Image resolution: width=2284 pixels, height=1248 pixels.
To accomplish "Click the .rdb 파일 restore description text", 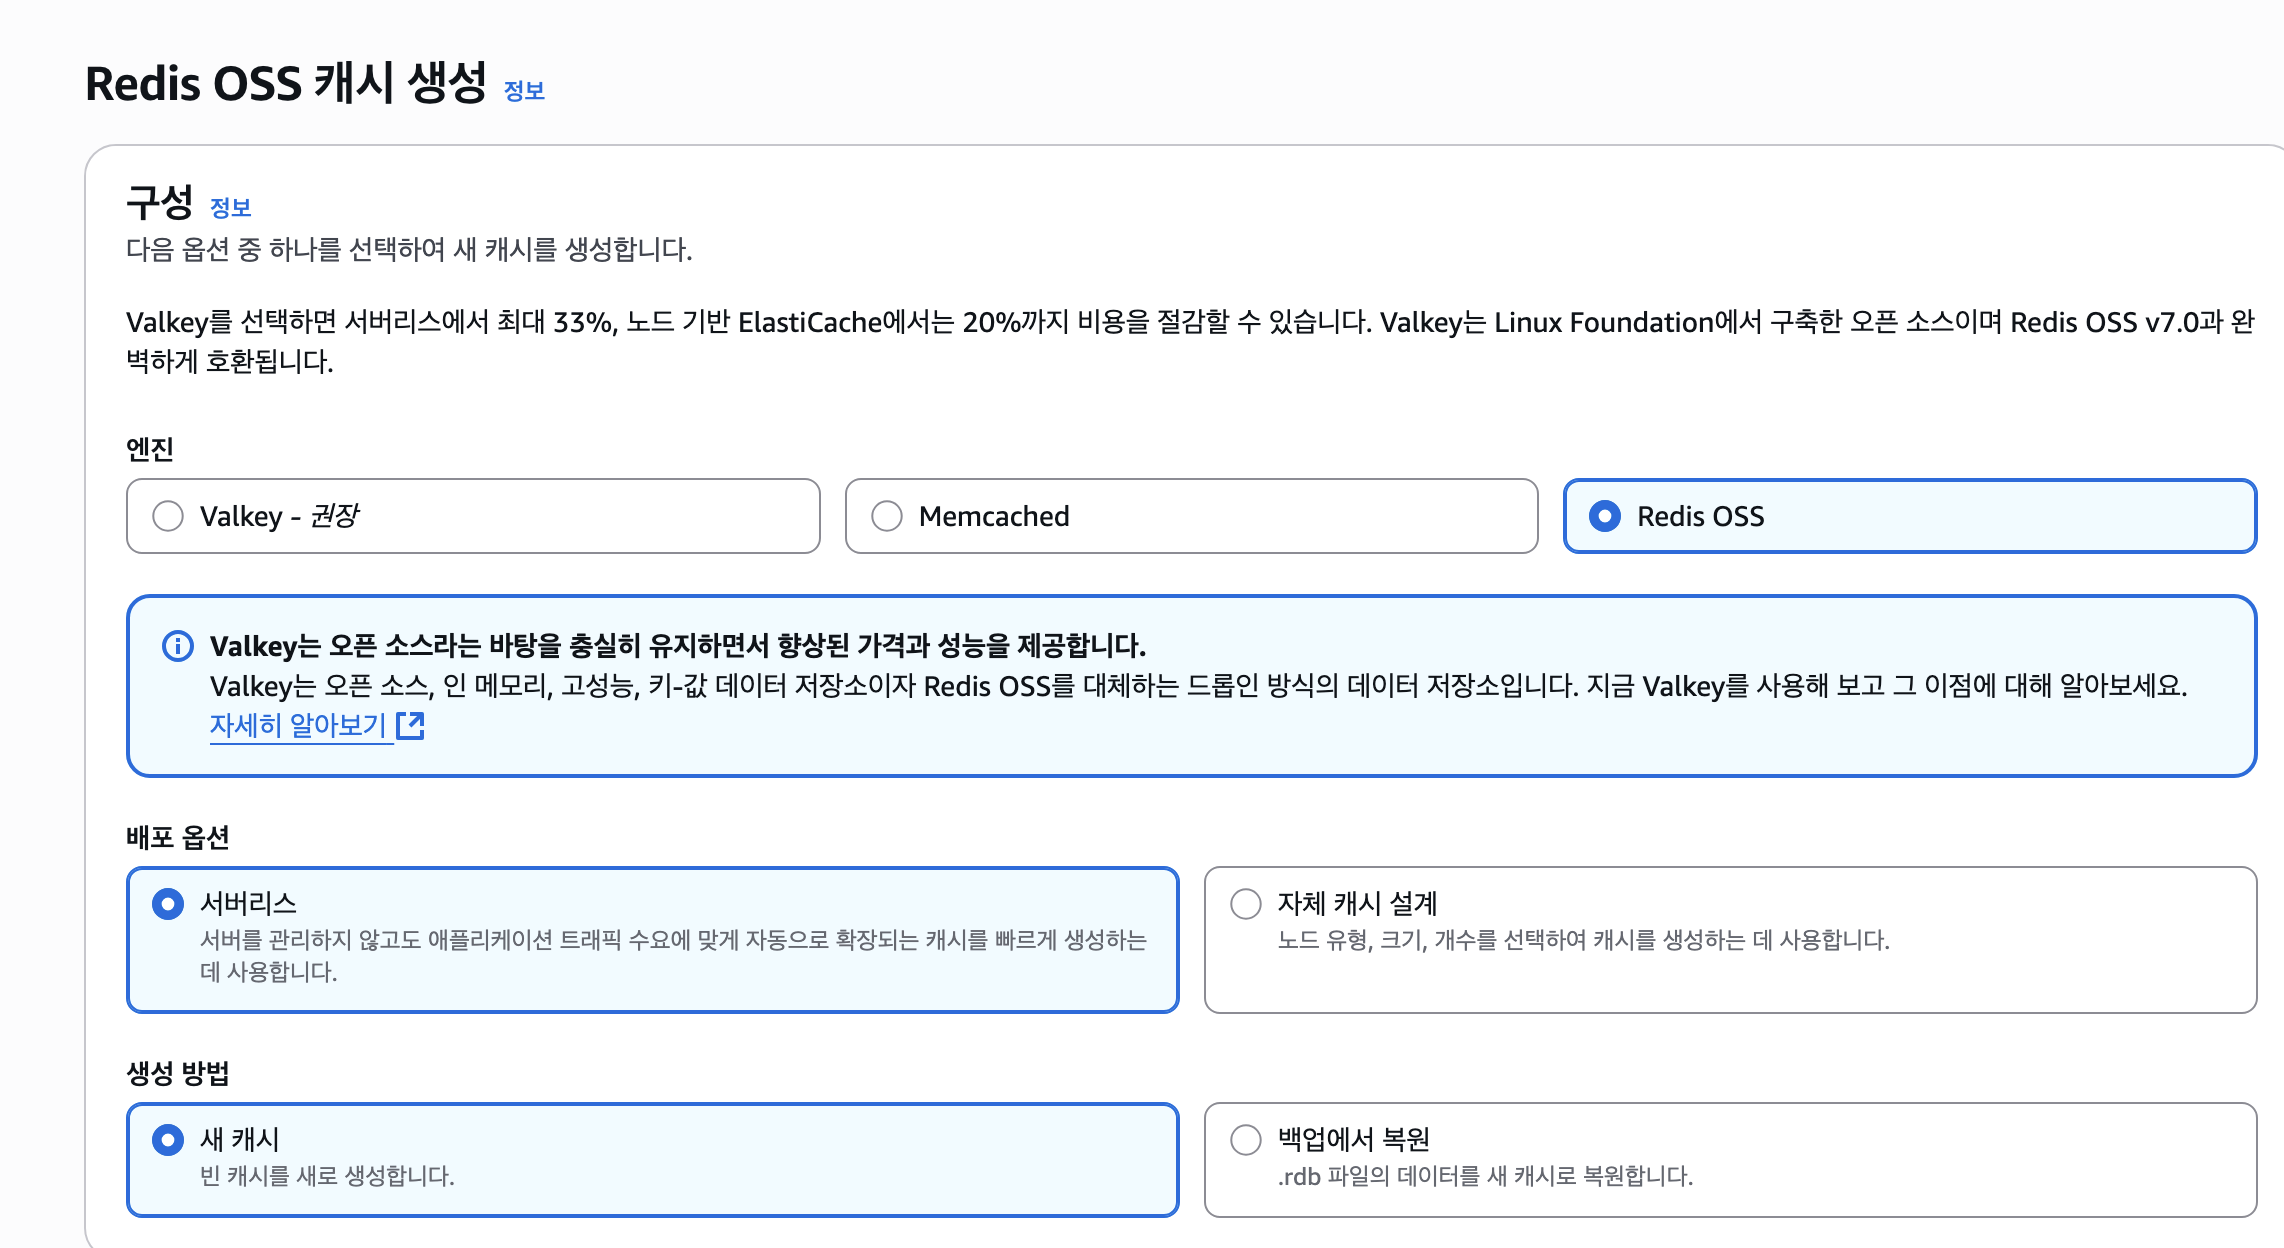I will tap(1485, 1176).
